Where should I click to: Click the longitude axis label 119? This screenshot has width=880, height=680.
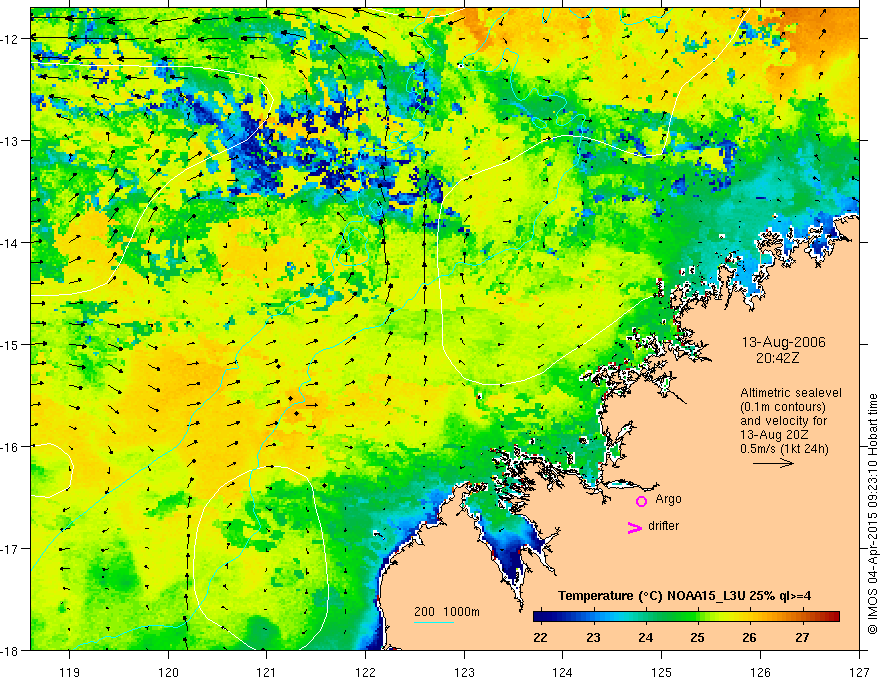[70, 672]
